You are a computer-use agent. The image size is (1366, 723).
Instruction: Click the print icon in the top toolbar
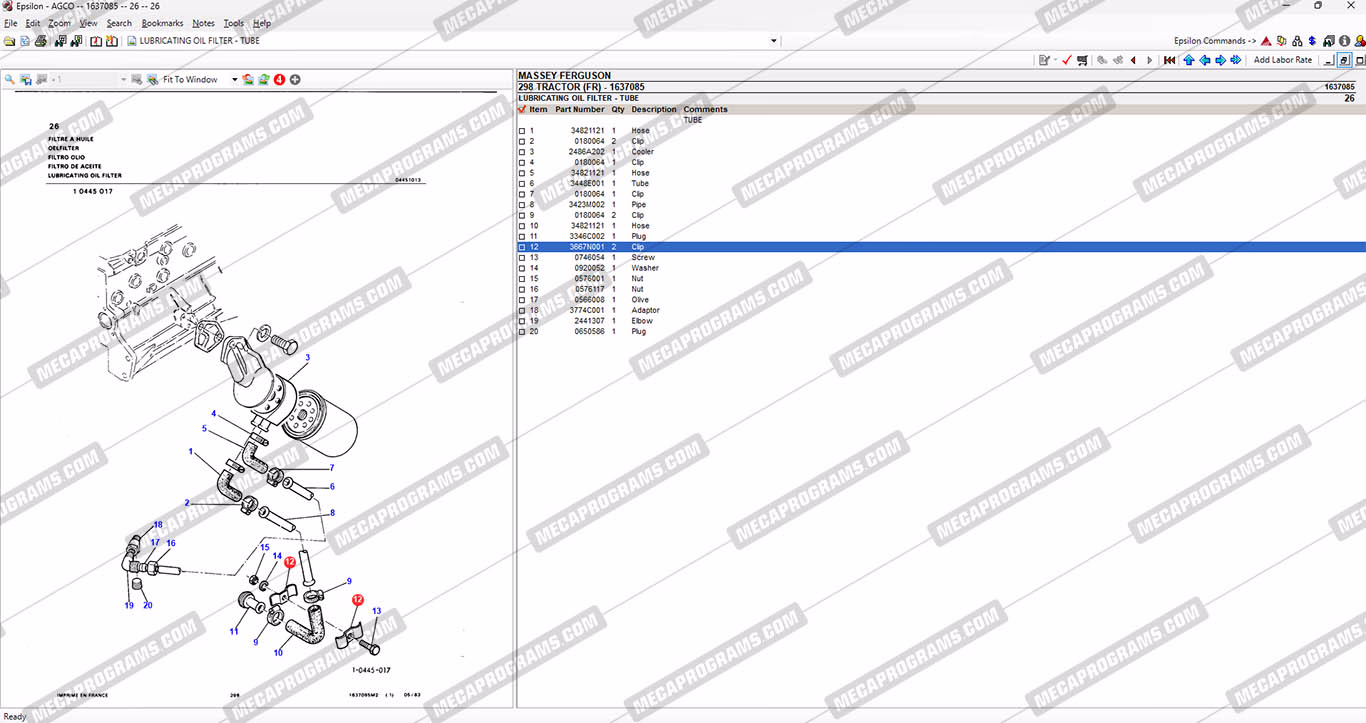click(41, 41)
